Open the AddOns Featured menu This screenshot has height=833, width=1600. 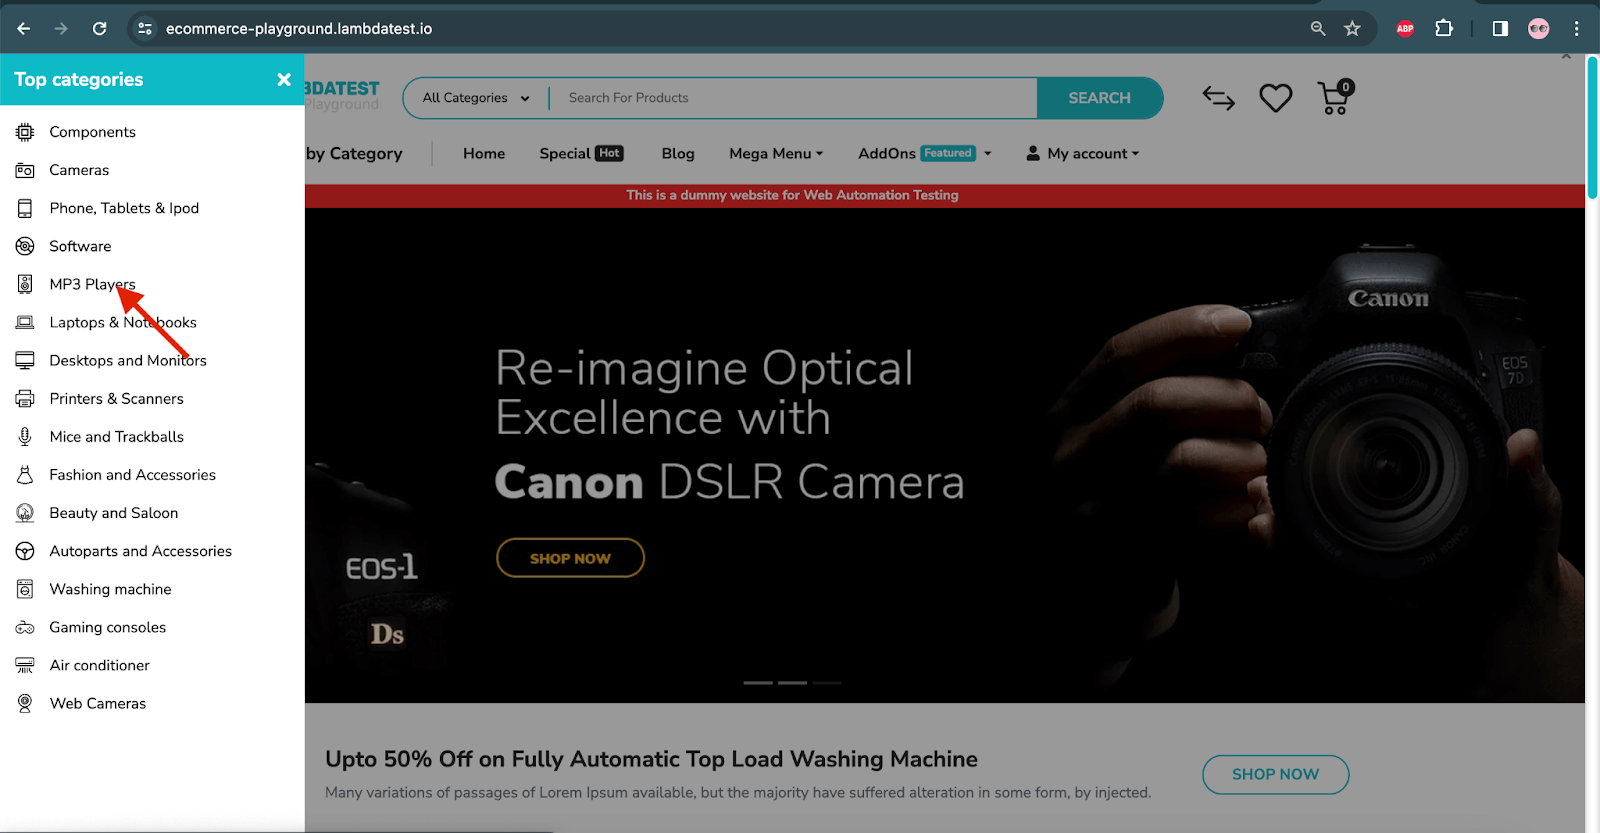[924, 154]
